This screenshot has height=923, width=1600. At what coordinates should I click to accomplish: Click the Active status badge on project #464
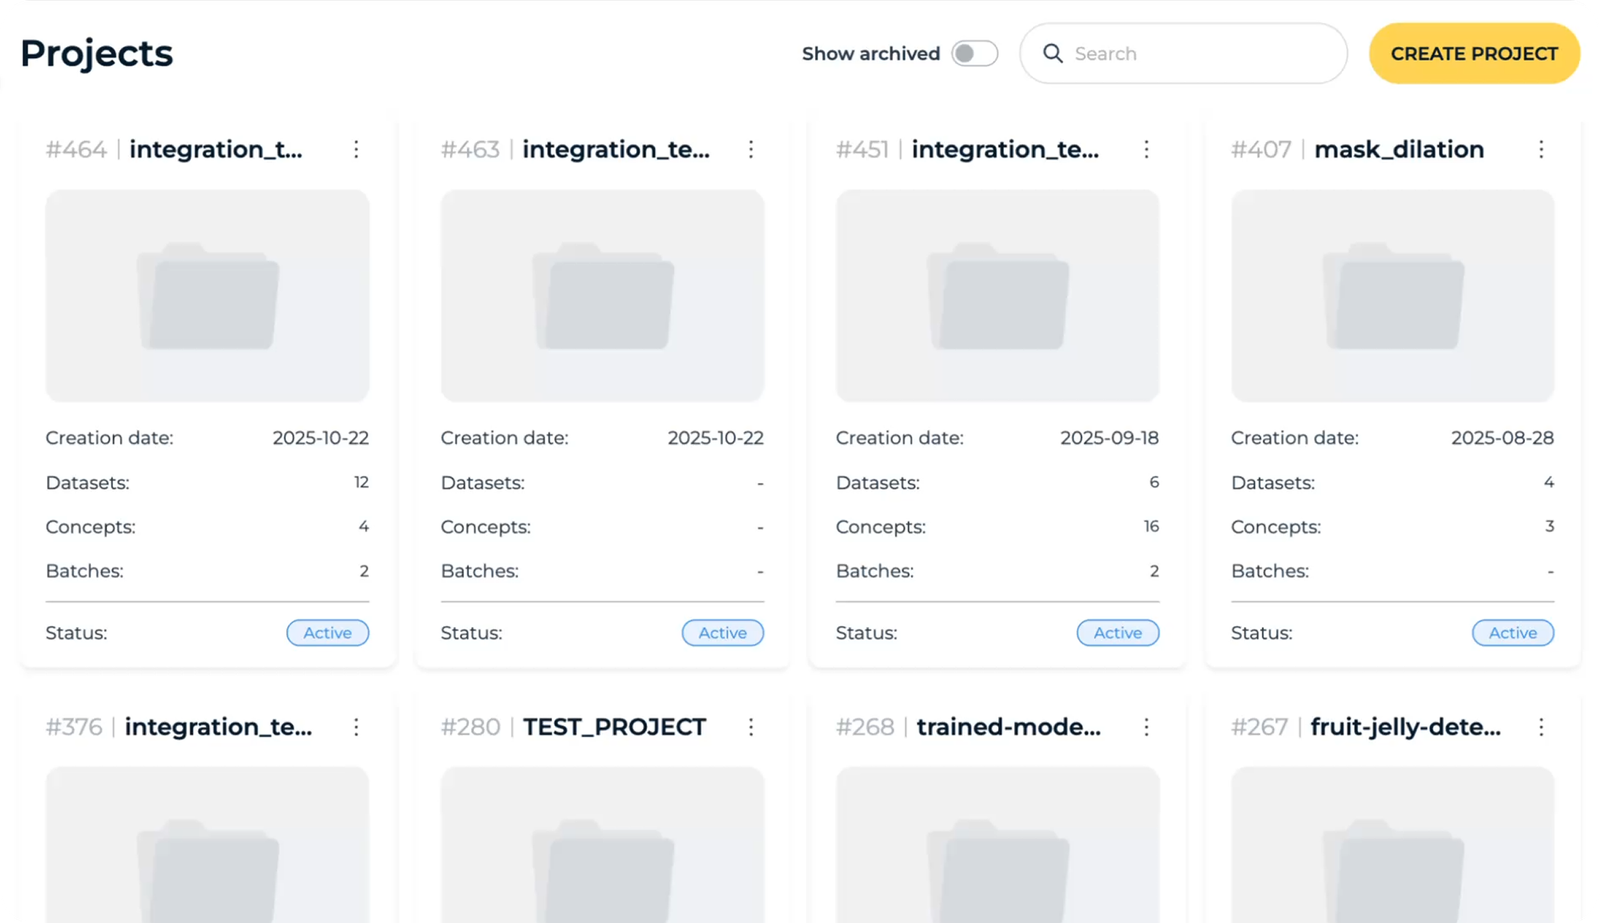(x=327, y=632)
